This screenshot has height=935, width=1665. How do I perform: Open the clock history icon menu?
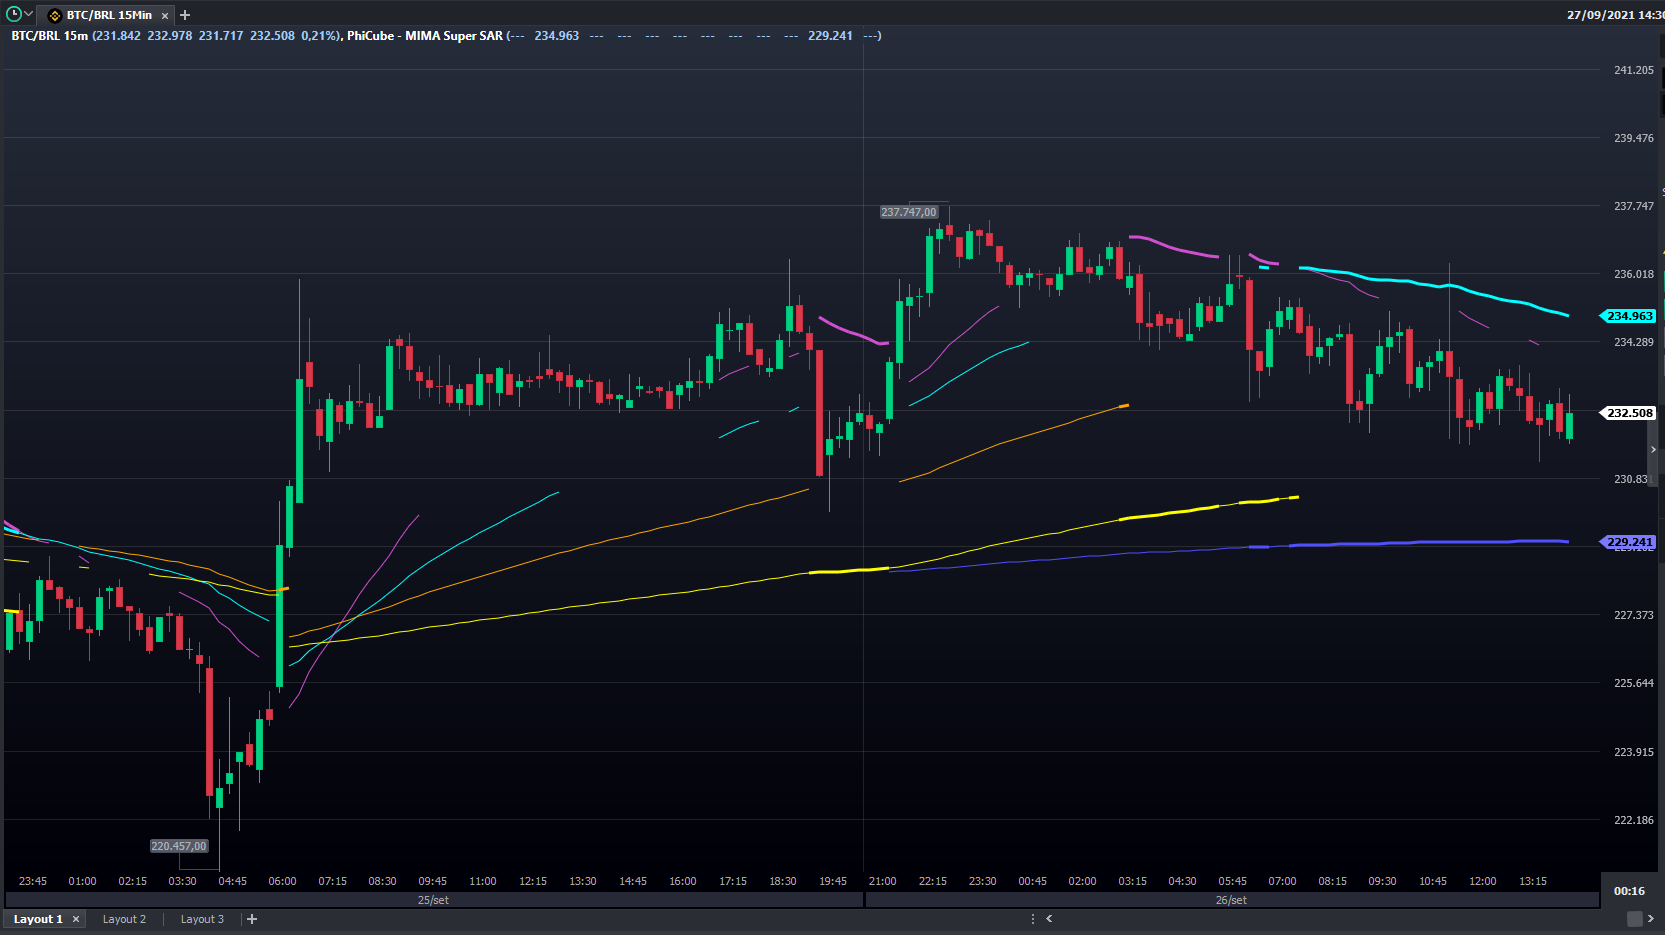(14, 14)
